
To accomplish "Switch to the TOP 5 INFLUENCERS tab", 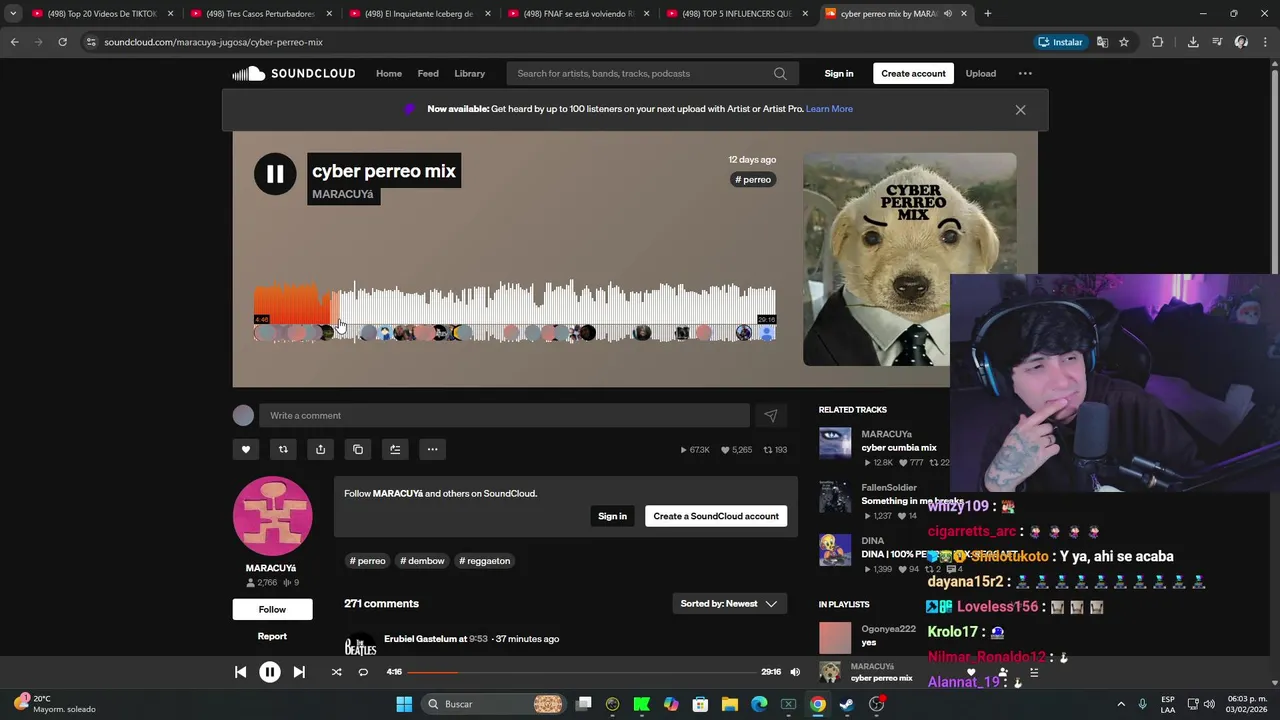I will 736,14.
